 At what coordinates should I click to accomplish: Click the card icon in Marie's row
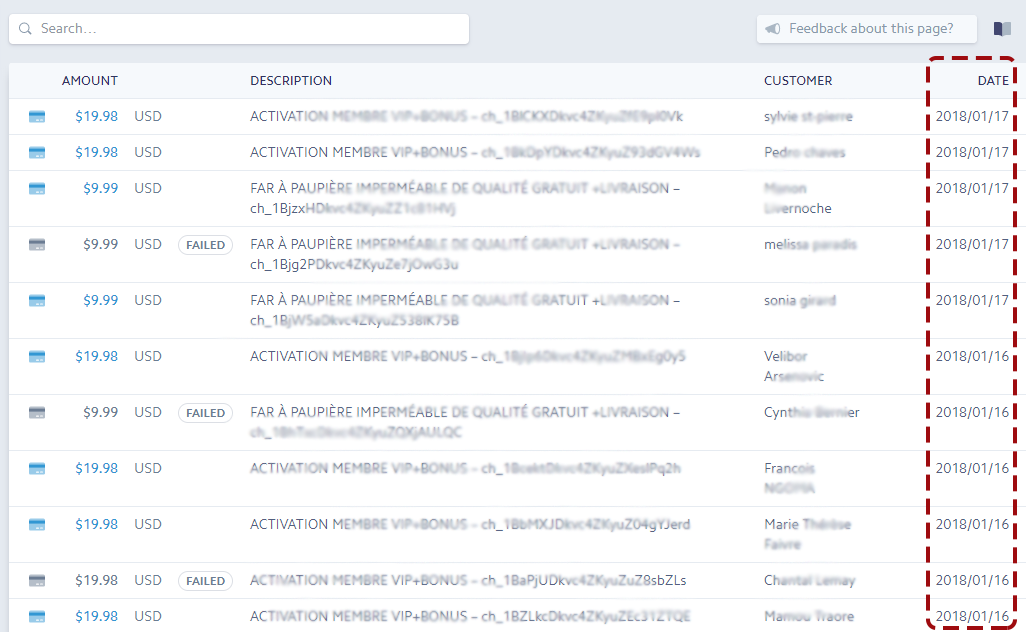(x=37, y=525)
